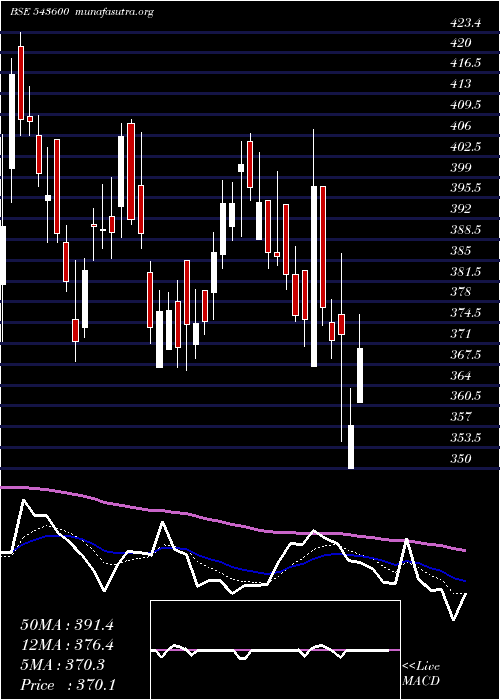Viewport: 500px width, 700px height.
Task: Click the 381.5 price axis label
Action: (x=466, y=271)
